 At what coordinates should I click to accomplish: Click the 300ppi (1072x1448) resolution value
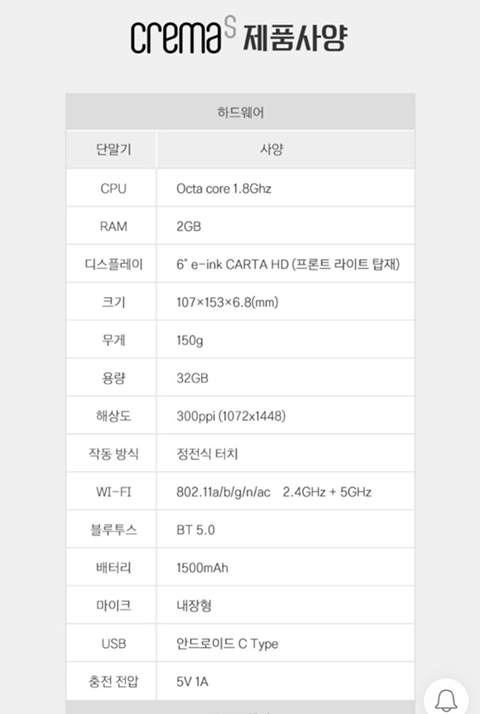click(x=231, y=416)
